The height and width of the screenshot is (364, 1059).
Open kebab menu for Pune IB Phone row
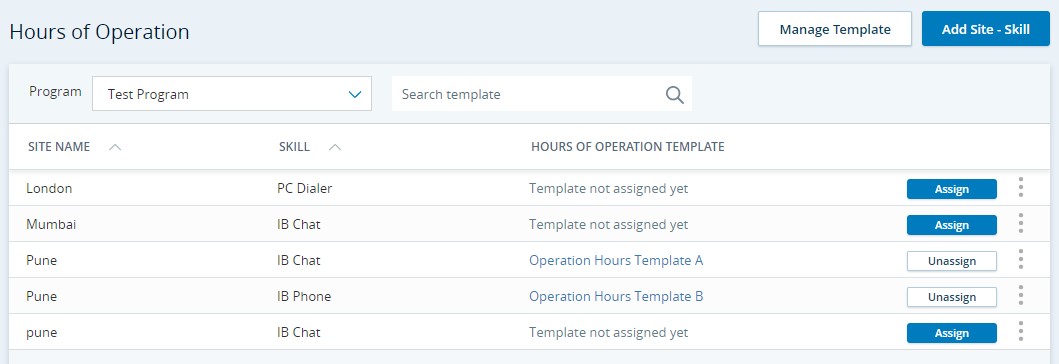1021,295
